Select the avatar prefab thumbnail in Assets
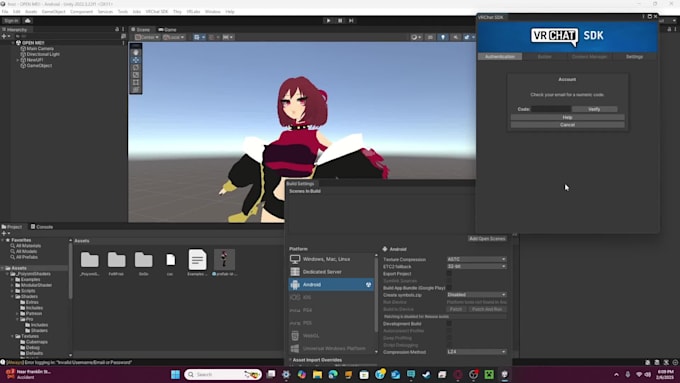680x383 pixels. click(x=224, y=259)
